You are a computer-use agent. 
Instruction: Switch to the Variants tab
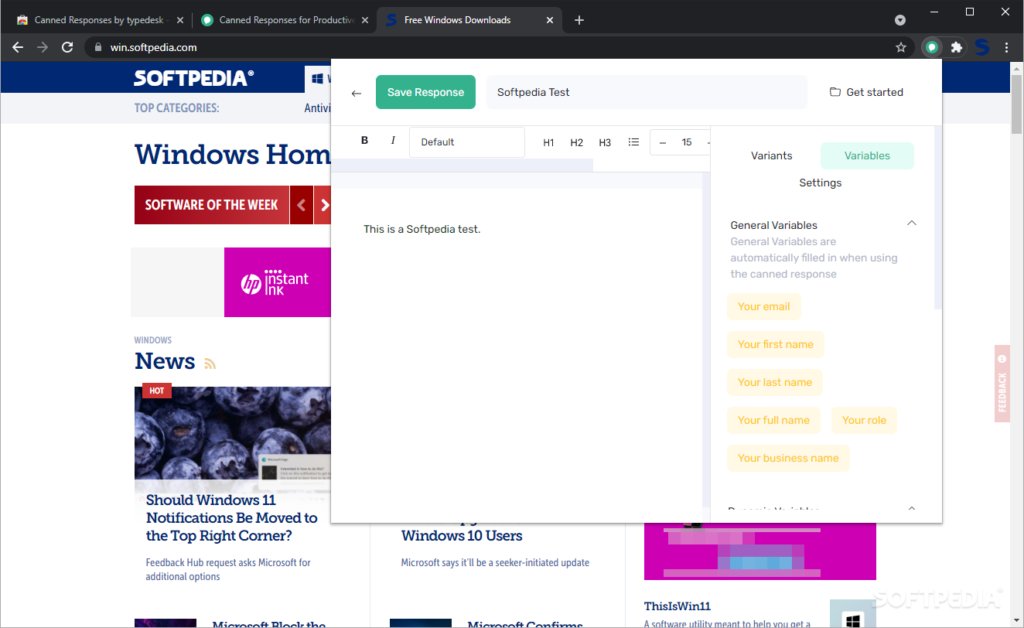coord(771,155)
